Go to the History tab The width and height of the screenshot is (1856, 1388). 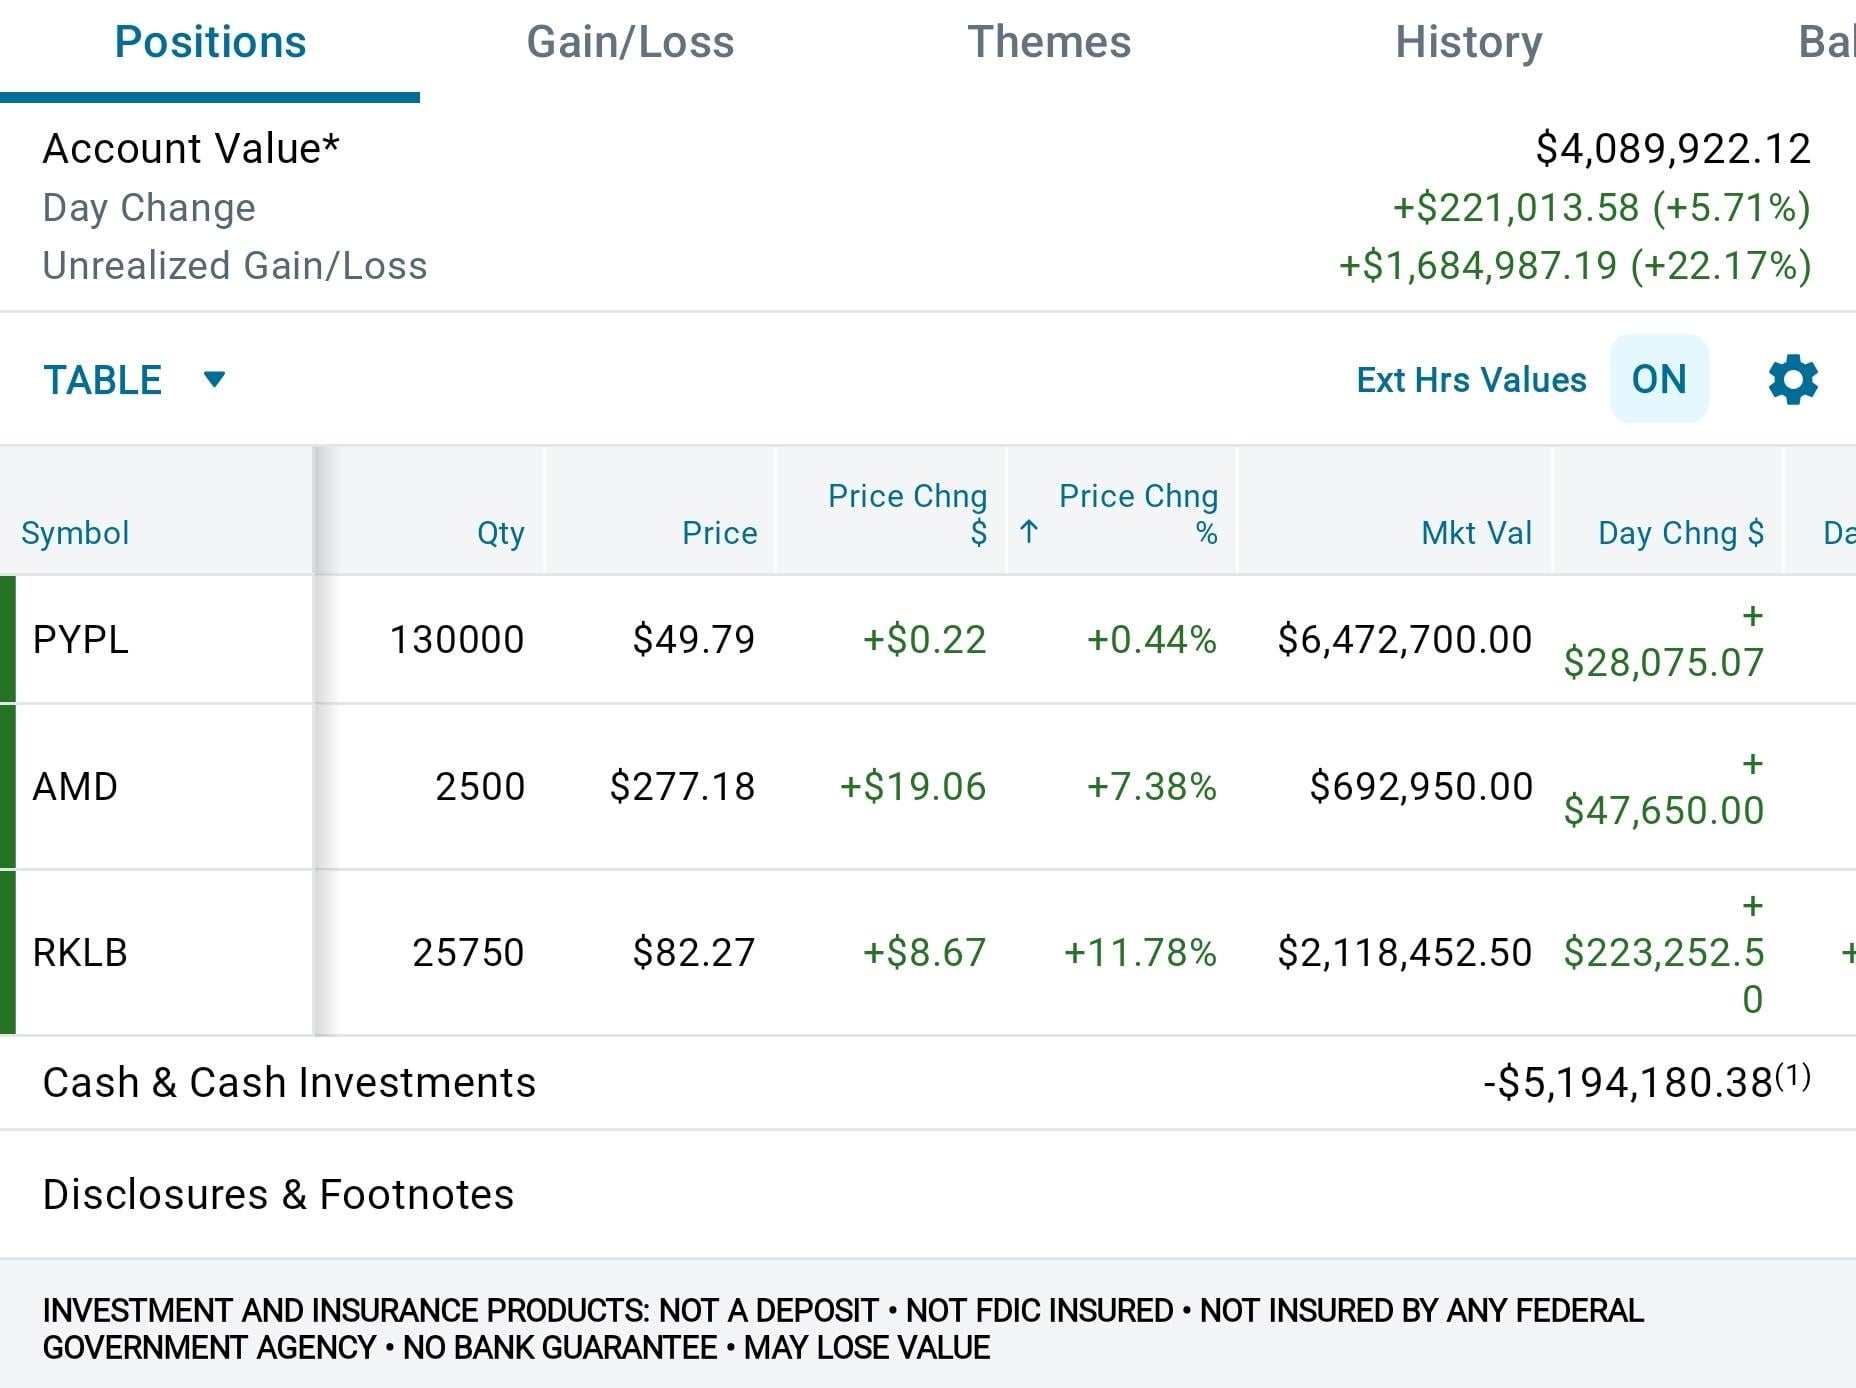[1468, 43]
